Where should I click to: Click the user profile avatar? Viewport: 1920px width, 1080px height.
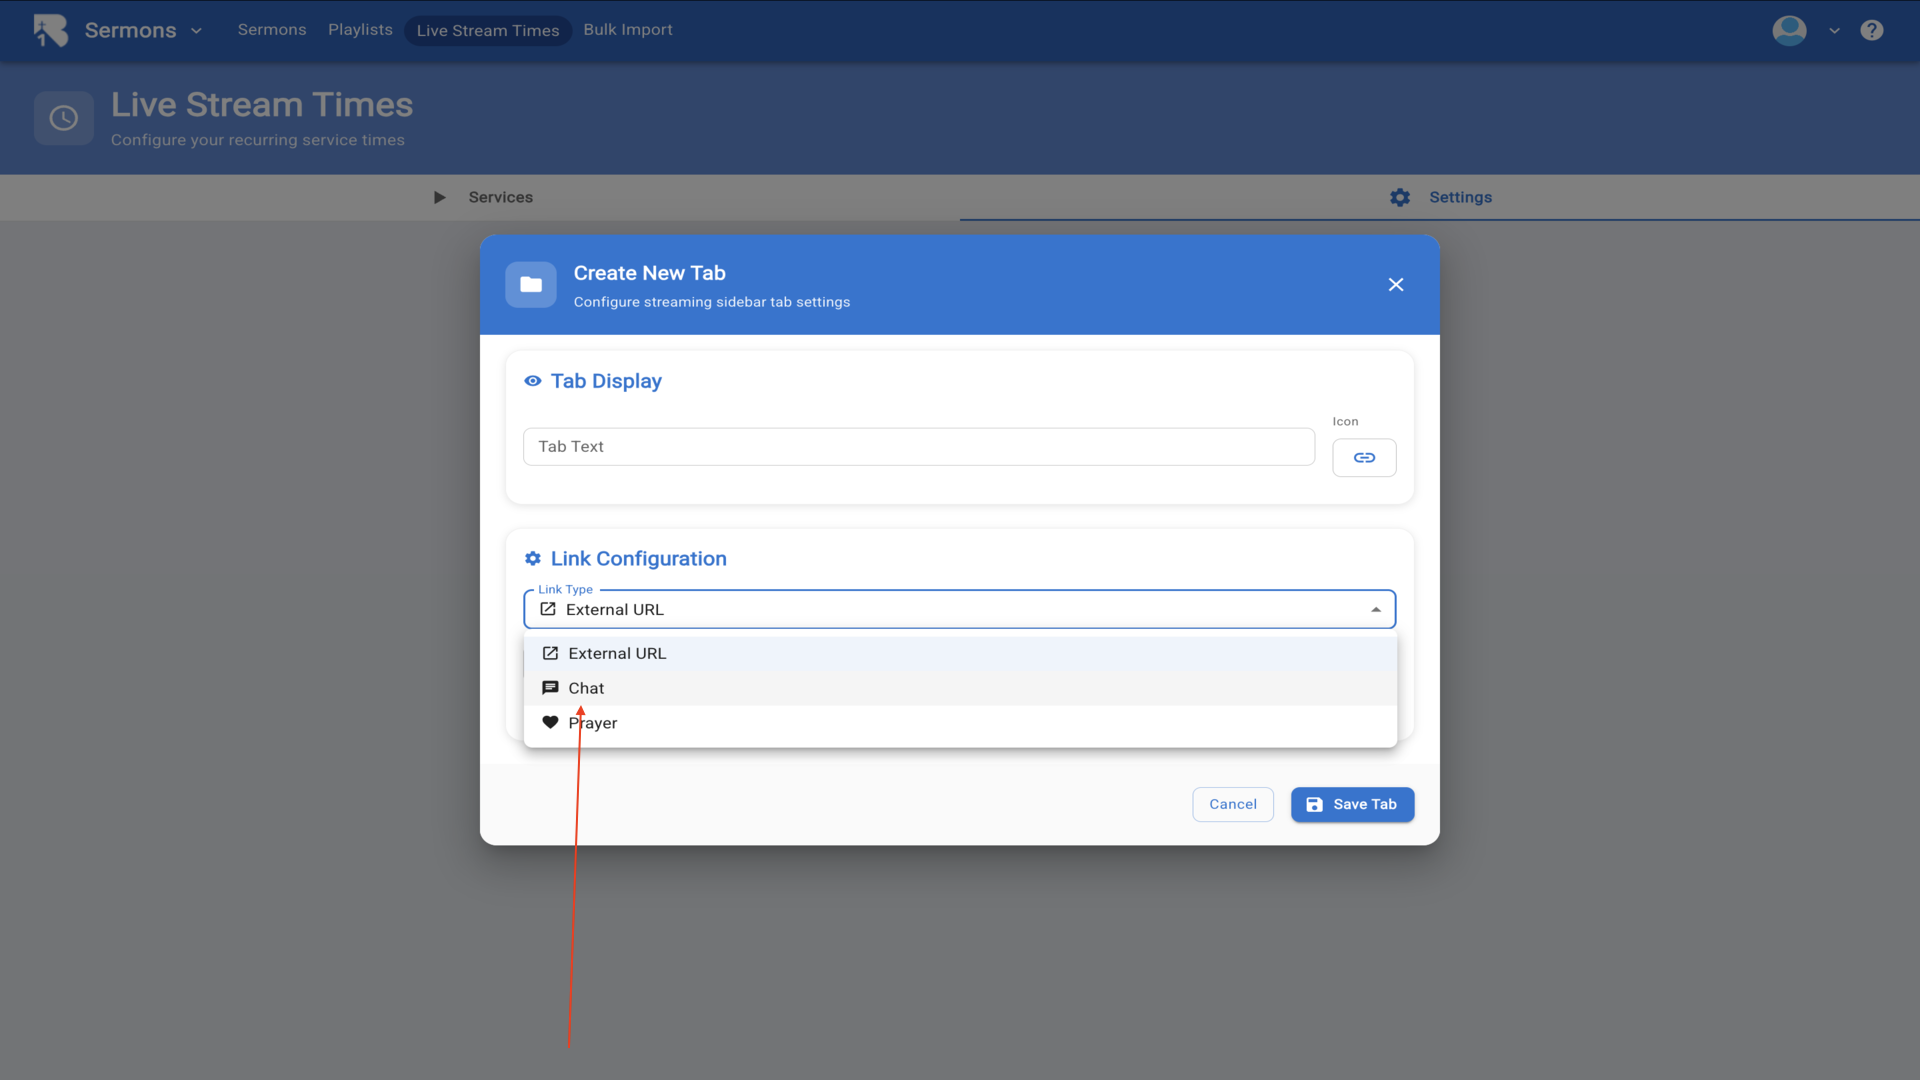click(x=1789, y=30)
